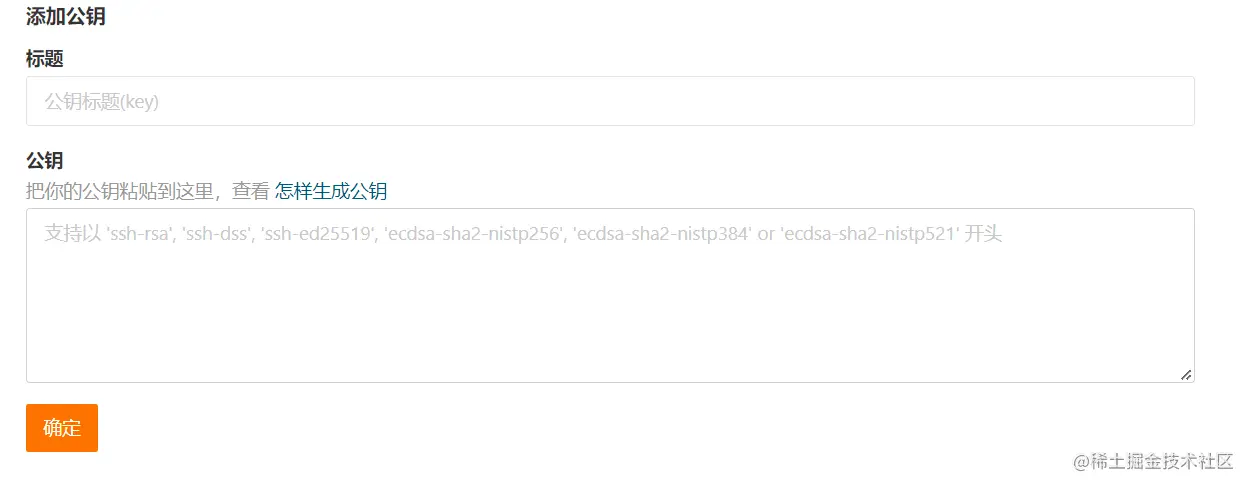Click 'ssh-ed25519' in the placeholder text
The height and width of the screenshot is (488, 1250).
click(x=318, y=234)
